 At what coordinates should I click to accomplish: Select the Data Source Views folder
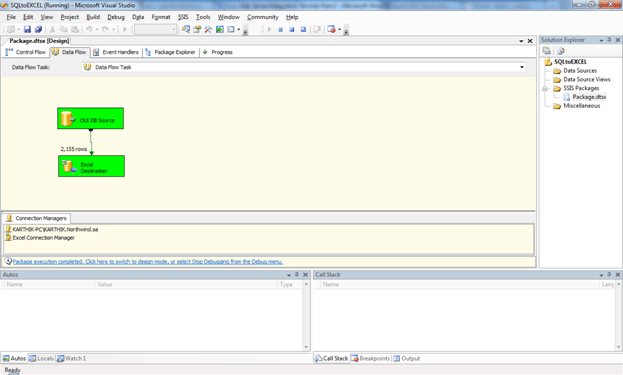point(586,79)
